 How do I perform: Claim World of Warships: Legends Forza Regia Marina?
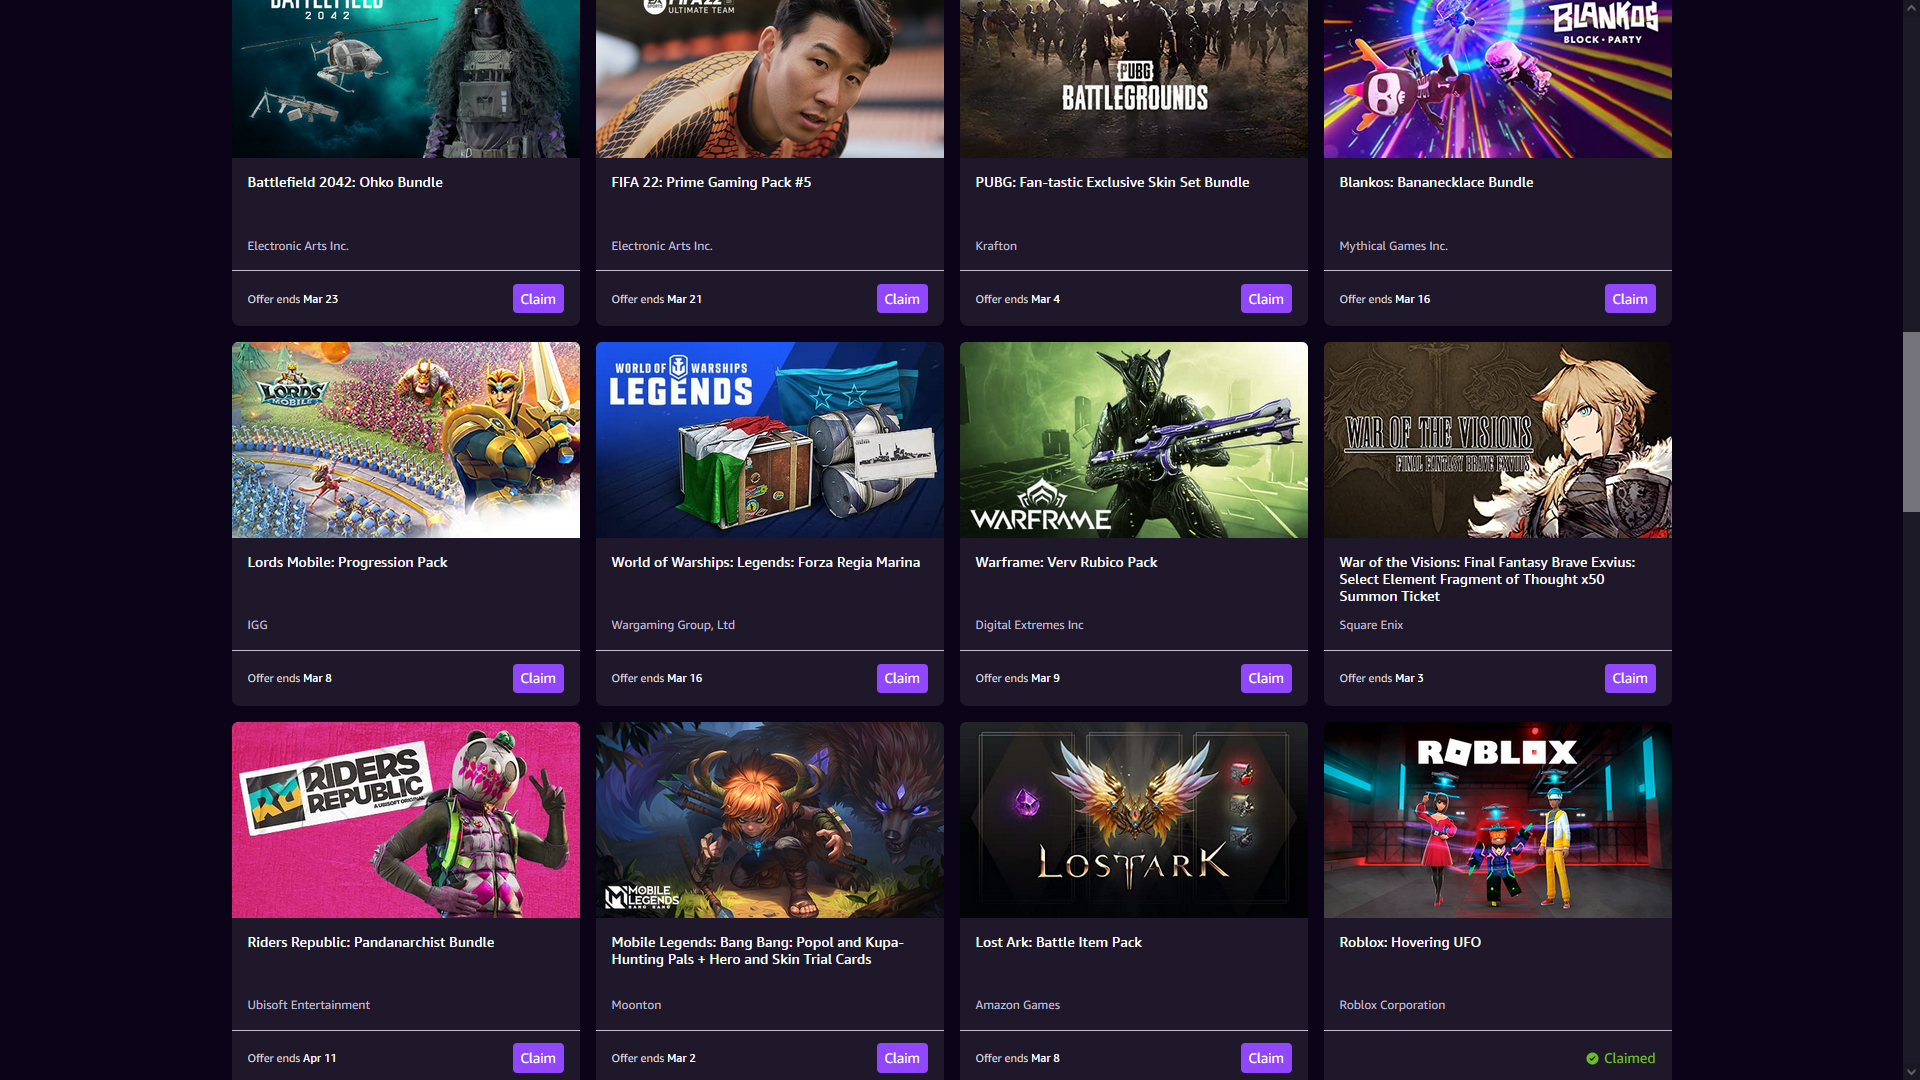click(902, 678)
